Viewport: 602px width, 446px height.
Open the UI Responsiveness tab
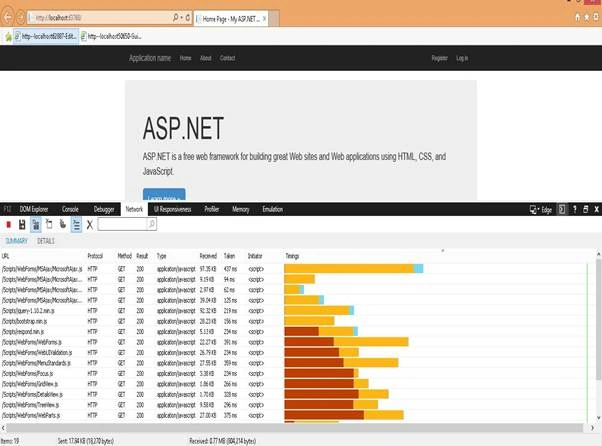click(x=172, y=209)
